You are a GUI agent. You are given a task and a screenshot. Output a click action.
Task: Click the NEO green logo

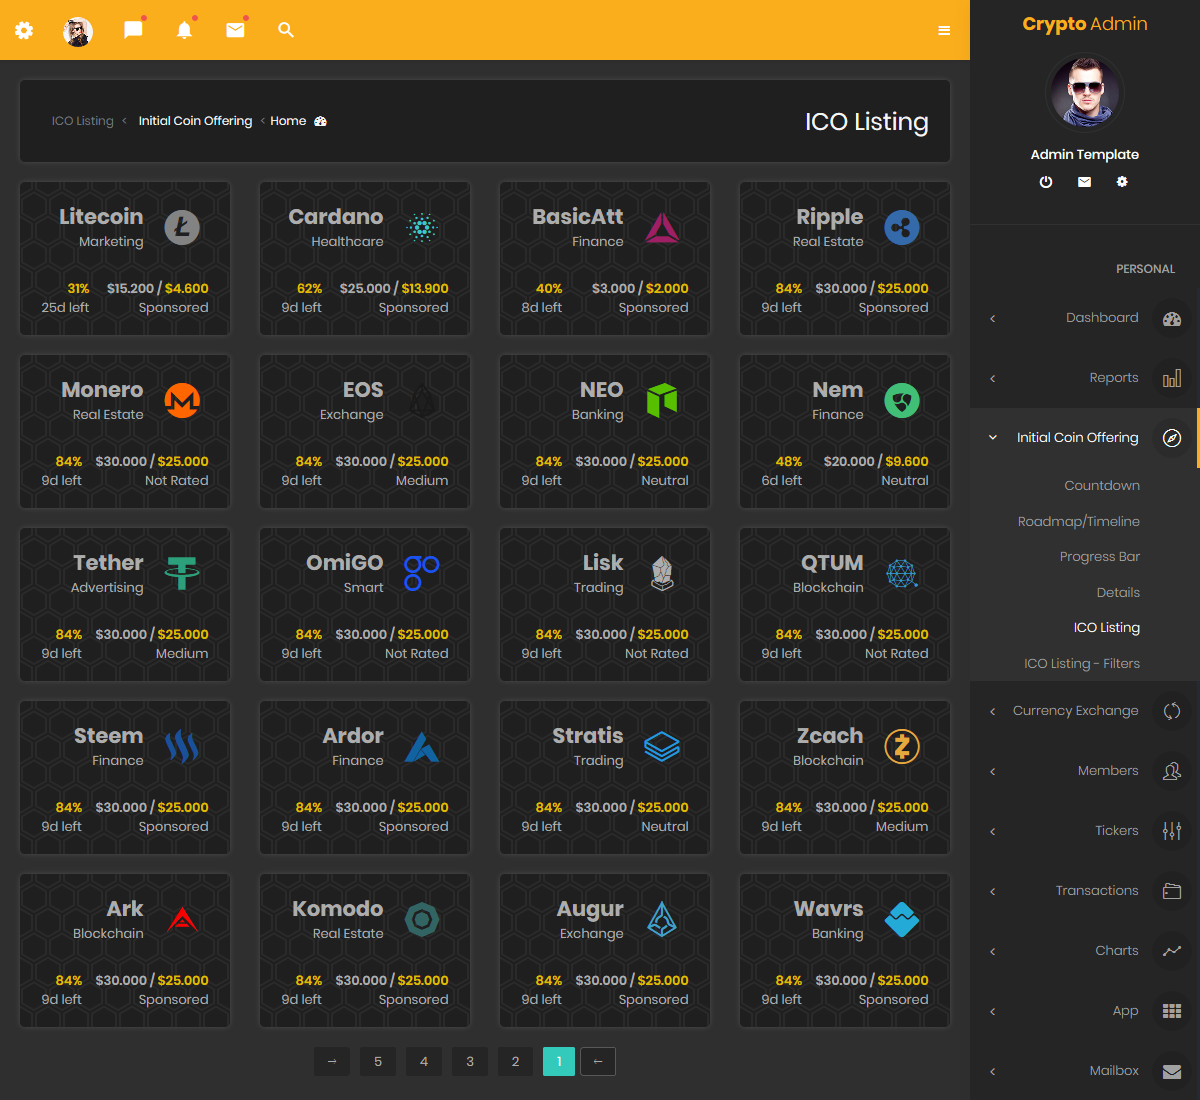(662, 401)
